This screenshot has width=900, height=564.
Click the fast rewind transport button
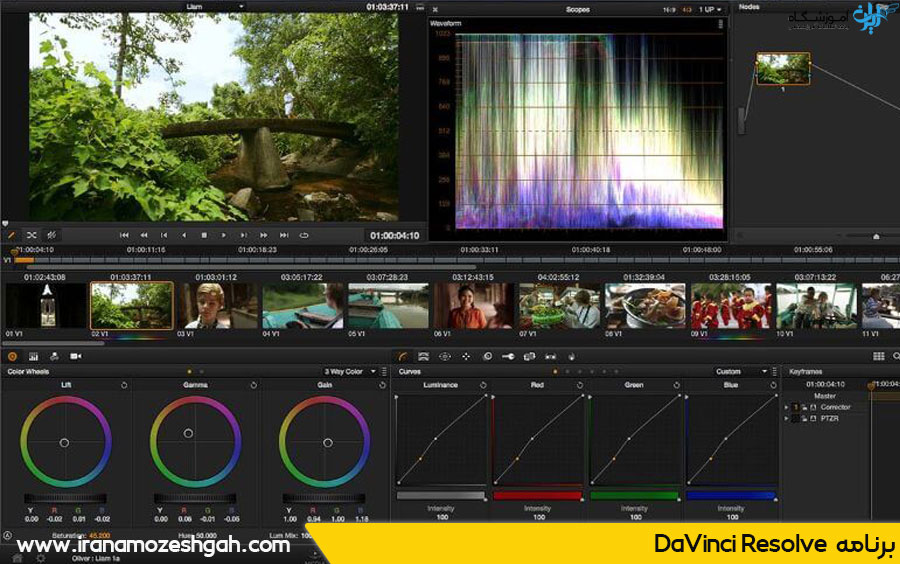[x=144, y=235]
